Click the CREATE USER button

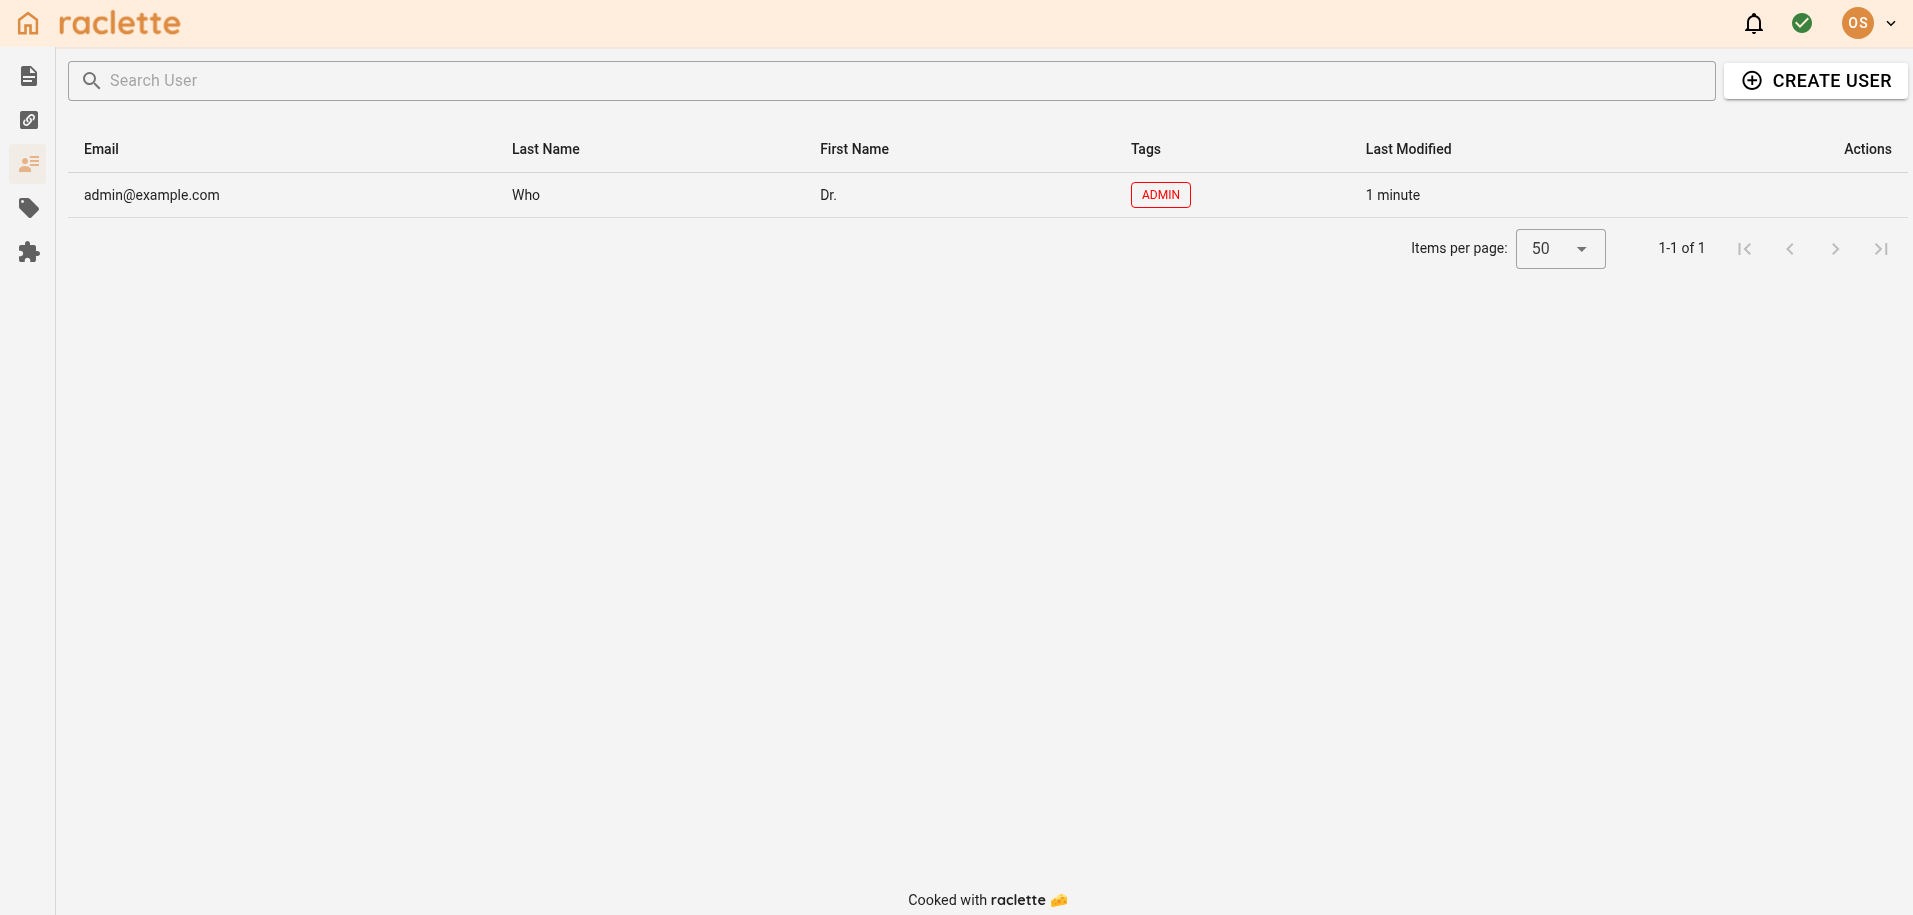point(1816,80)
